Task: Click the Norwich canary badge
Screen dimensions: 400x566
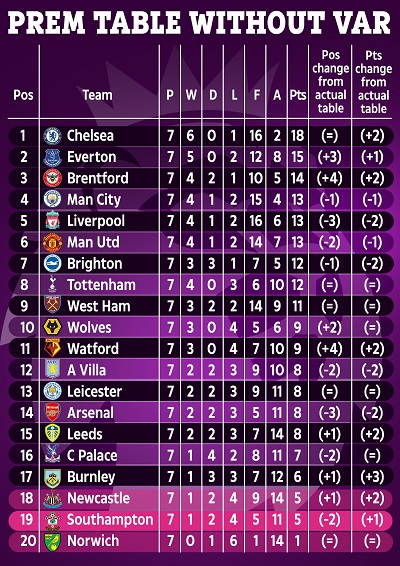Action: coord(52,540)
